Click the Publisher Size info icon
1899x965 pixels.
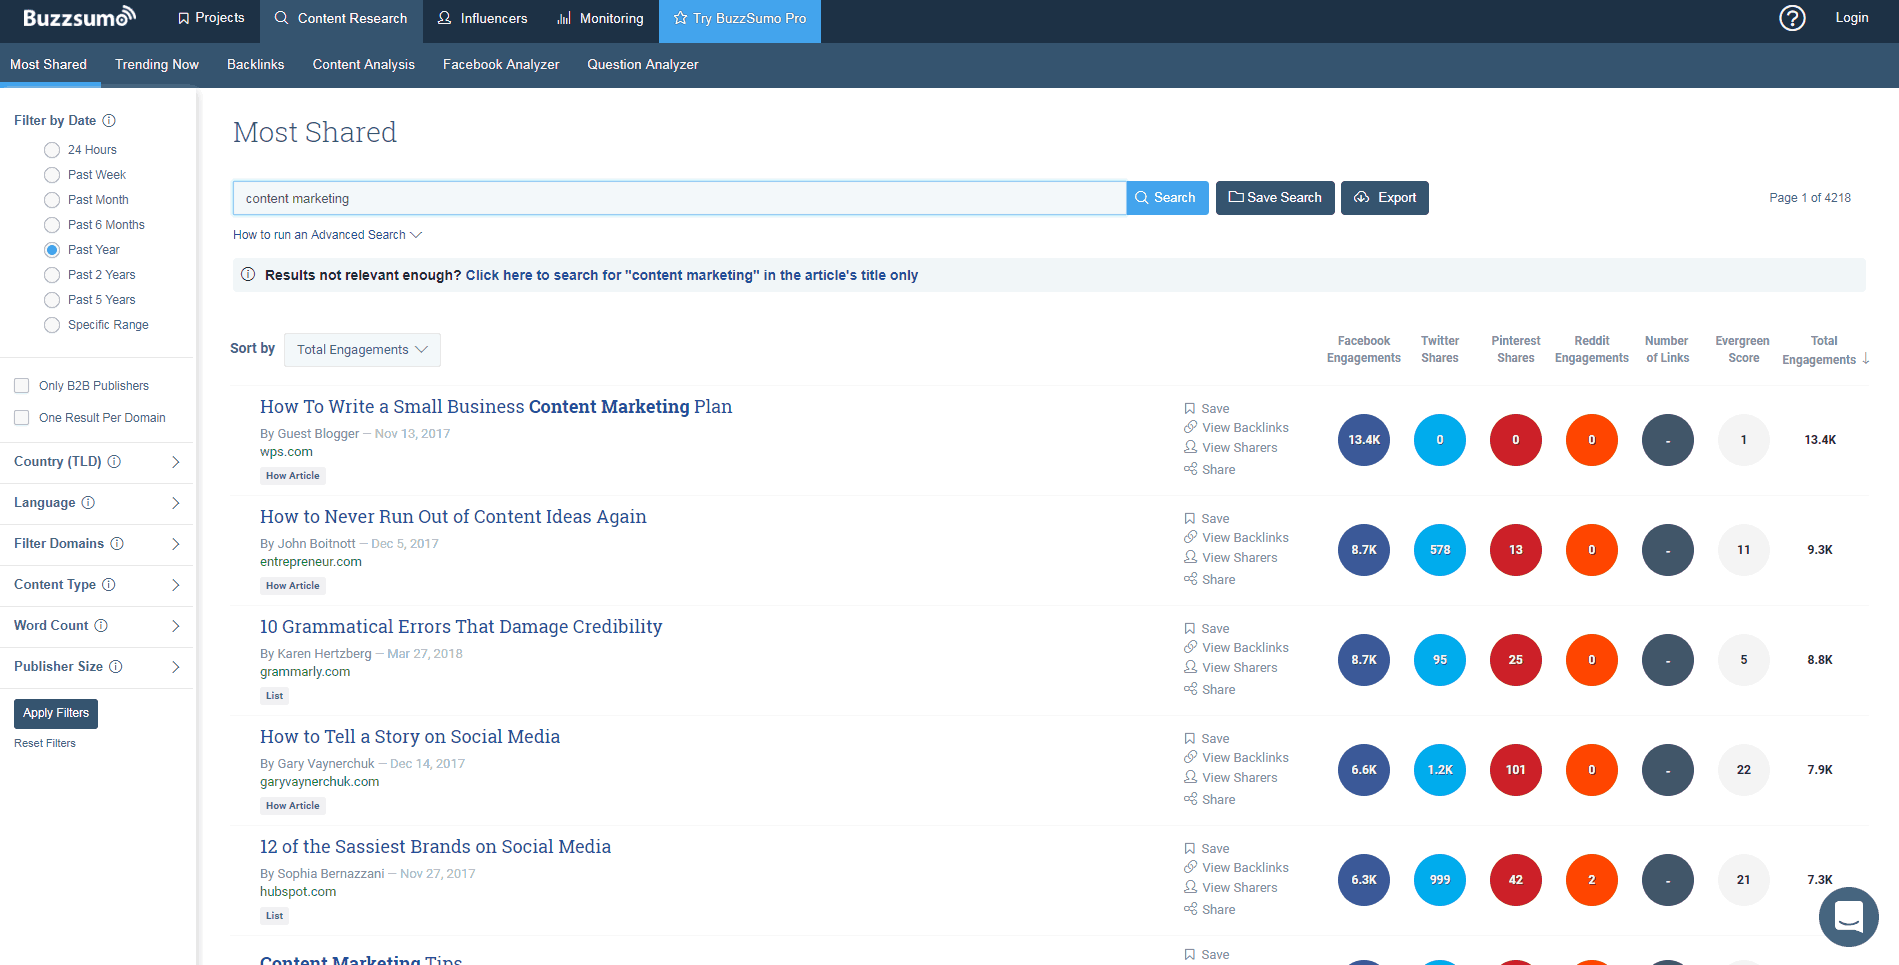pyautogui.click(x=116, y=666)
